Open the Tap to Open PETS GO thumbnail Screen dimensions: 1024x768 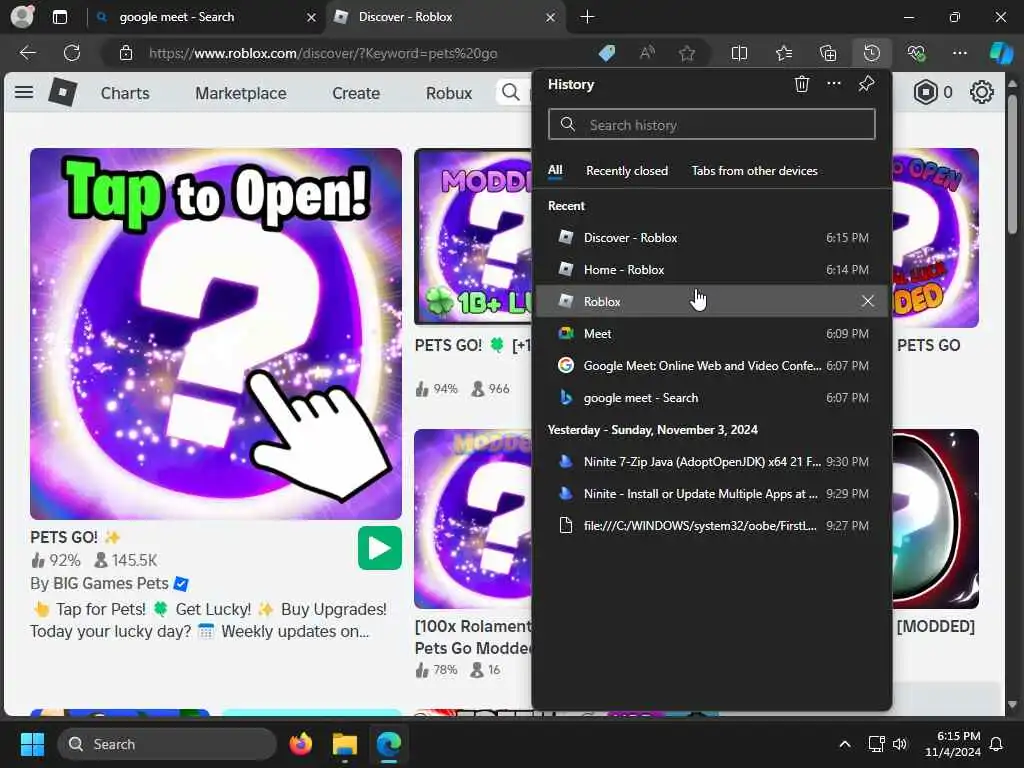click(x=216, y=334)
